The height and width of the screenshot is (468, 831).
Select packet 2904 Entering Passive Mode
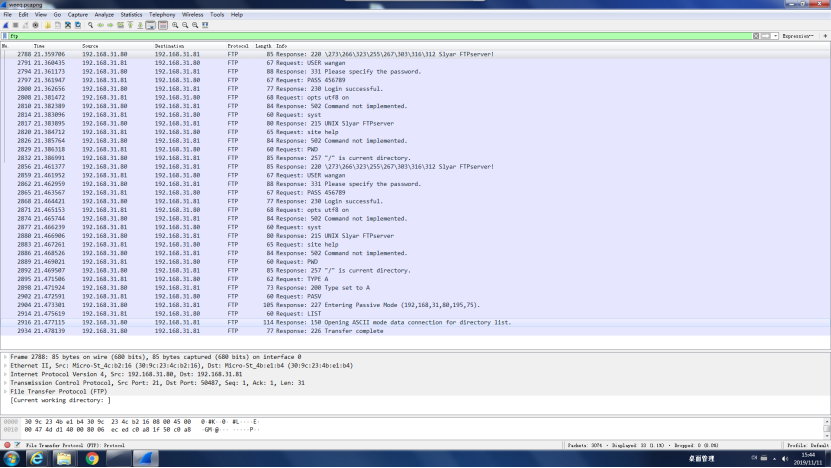pos(415,305)
